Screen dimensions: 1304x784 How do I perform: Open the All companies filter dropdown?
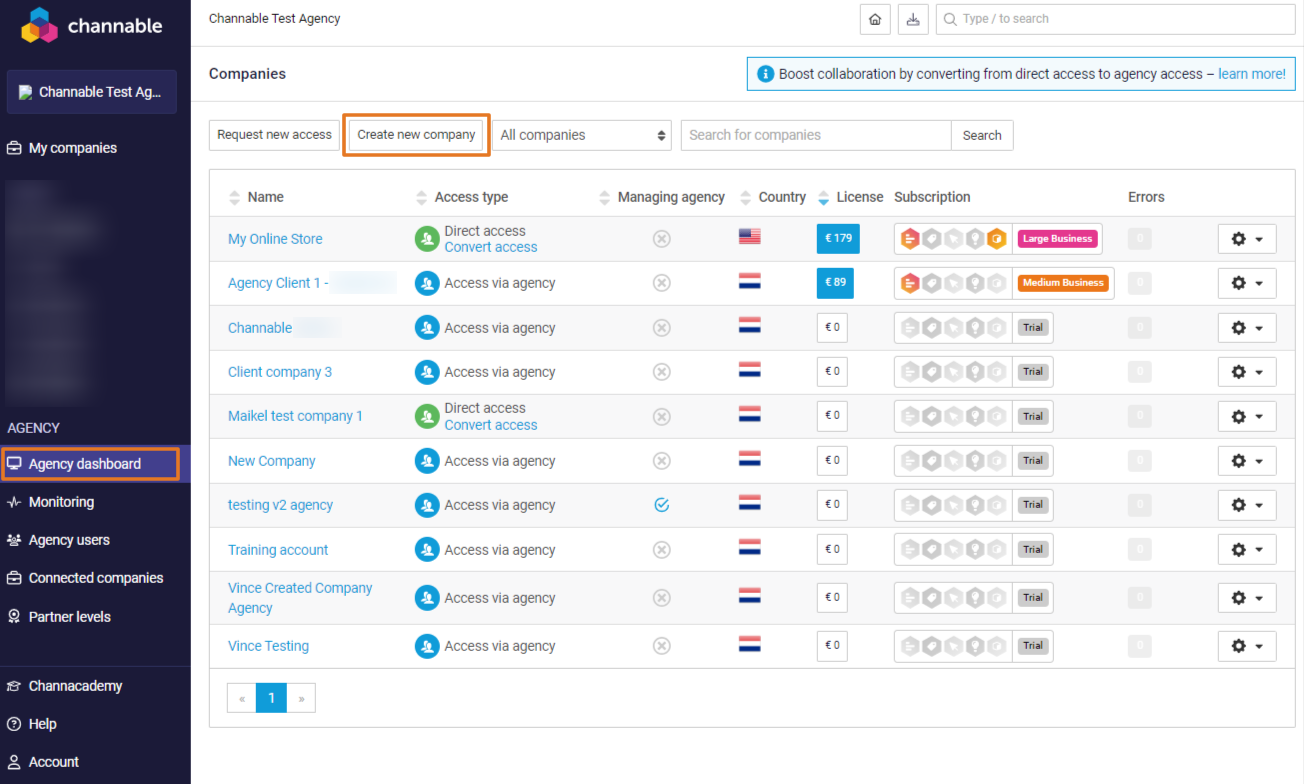pos(582,135)
